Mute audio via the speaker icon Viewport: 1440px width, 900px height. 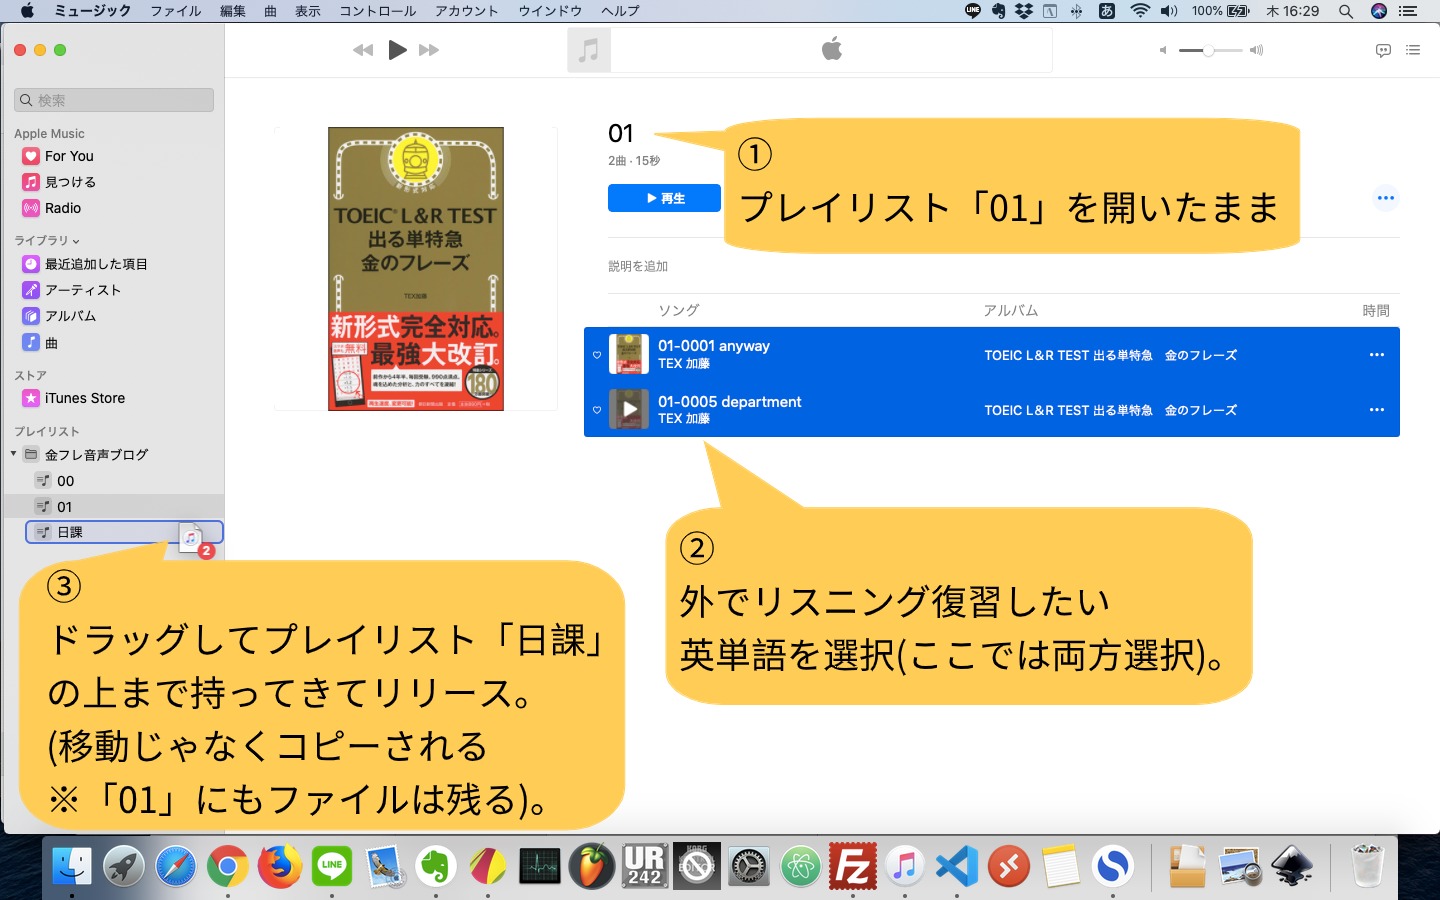(x=1161, y=50)
